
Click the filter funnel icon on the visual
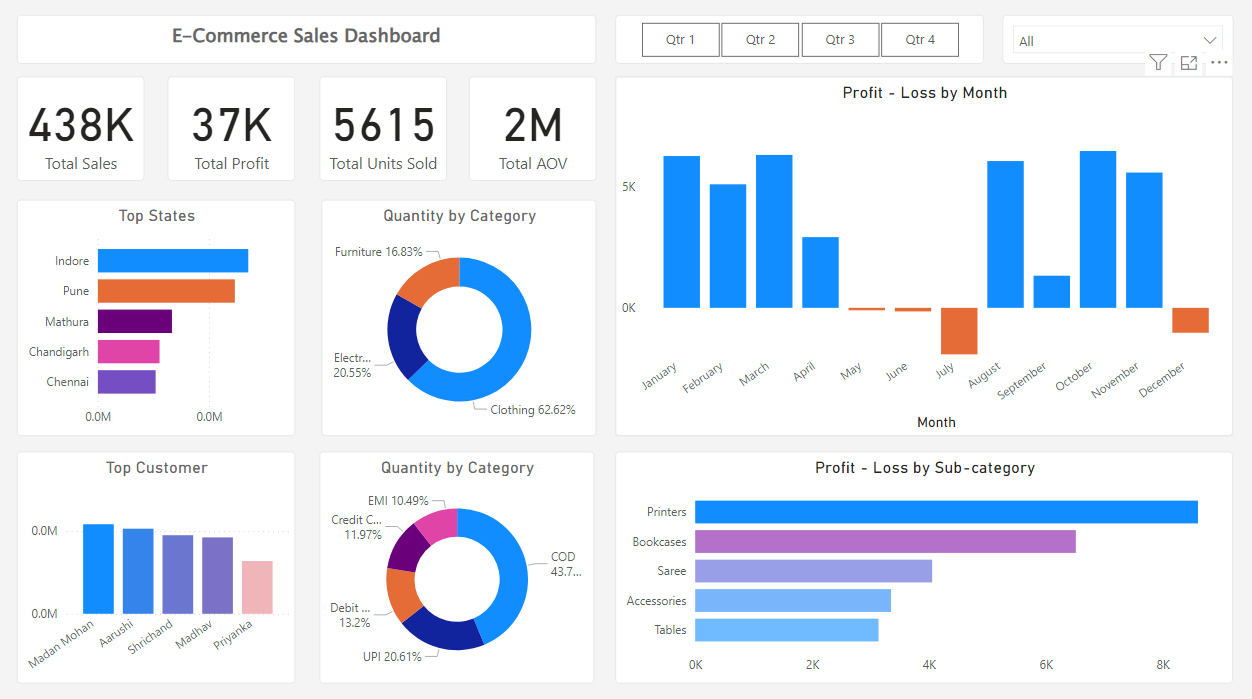1157,63
